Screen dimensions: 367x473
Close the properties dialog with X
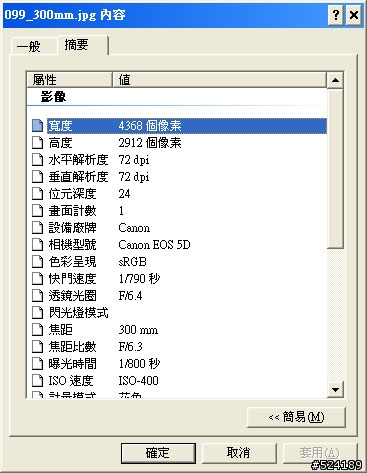click(x=354, y=15)
